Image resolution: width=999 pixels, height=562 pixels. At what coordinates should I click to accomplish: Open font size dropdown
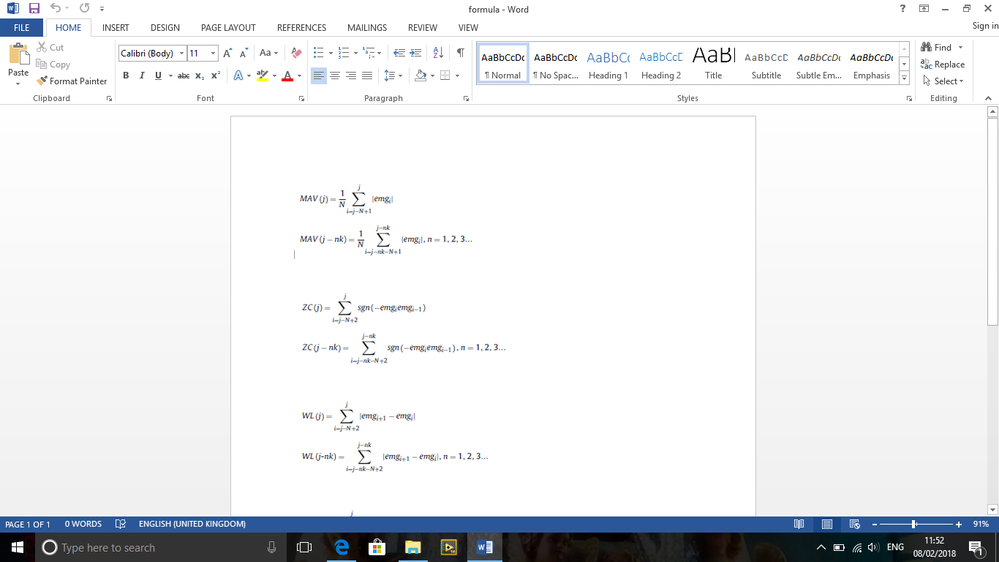tap(213, 54)
